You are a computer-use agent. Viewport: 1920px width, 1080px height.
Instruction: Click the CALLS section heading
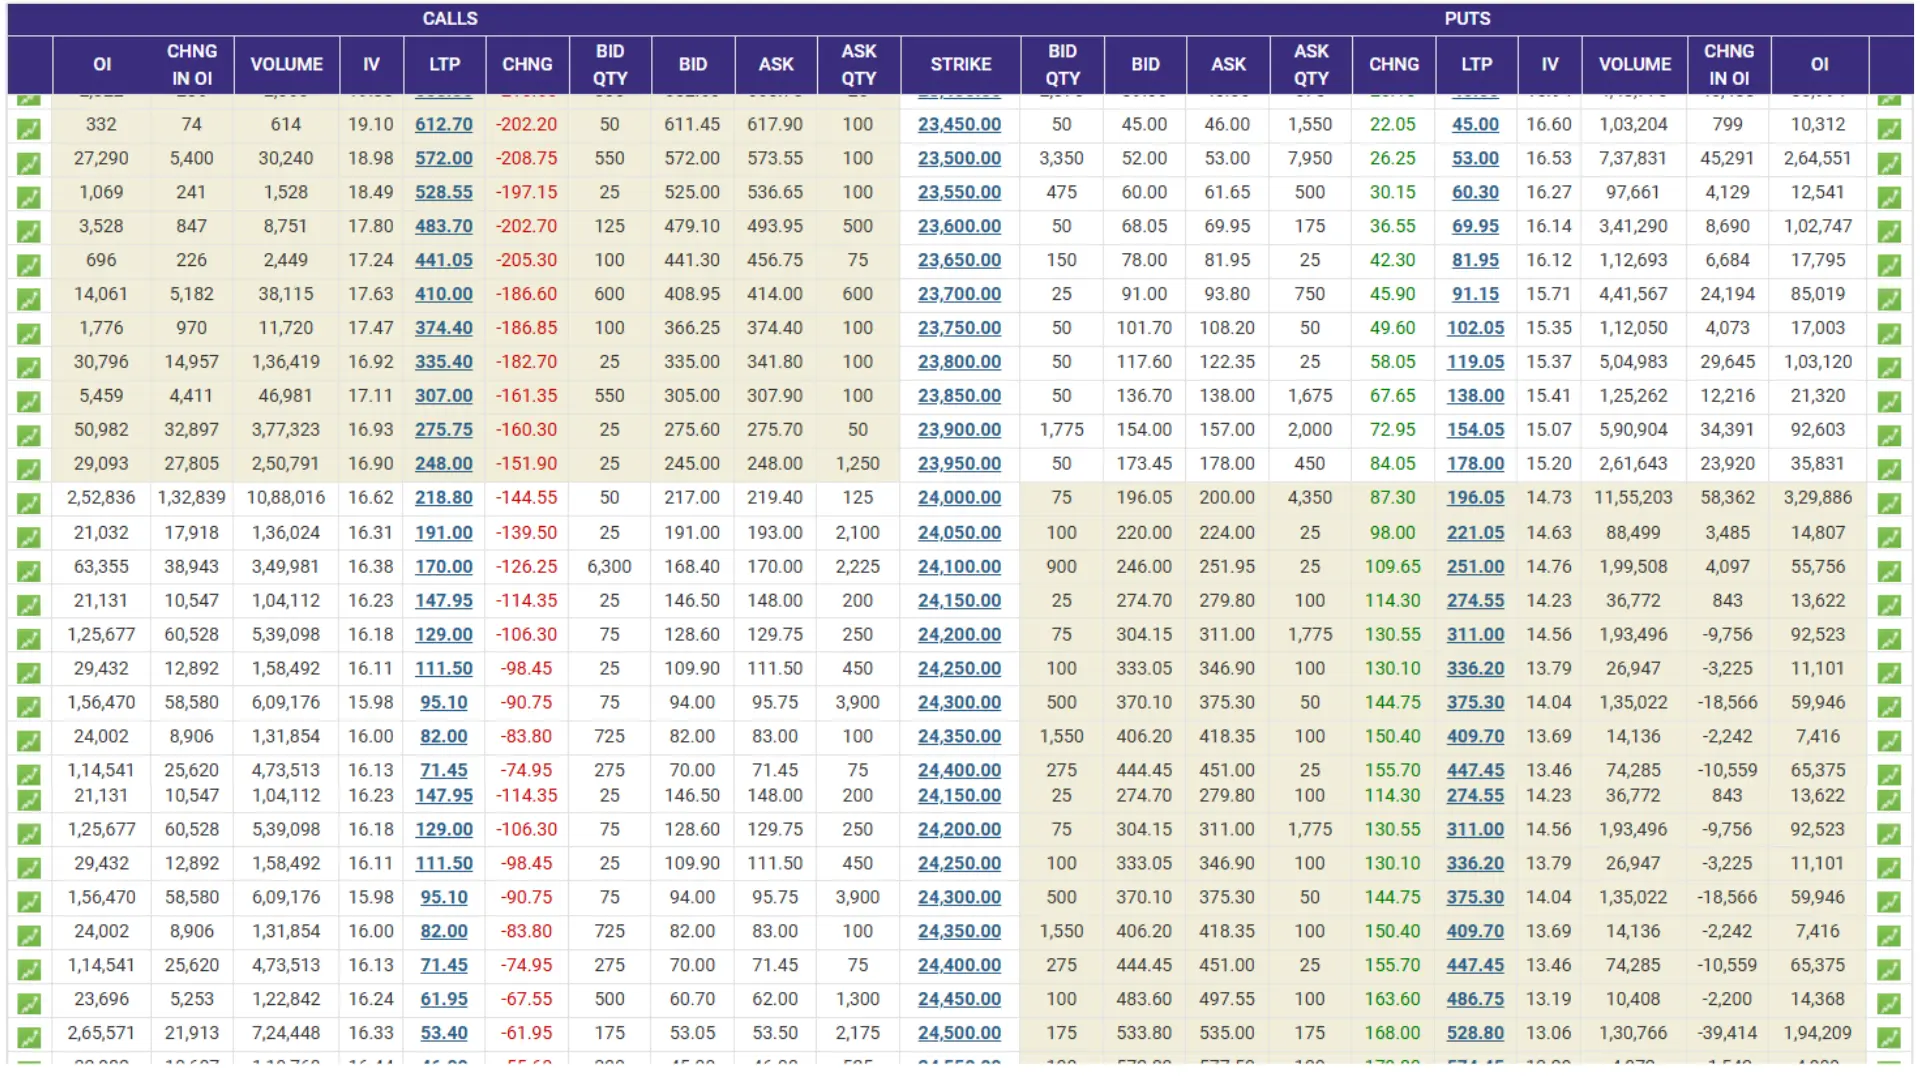pyautogui.click(x=450, y=19)
